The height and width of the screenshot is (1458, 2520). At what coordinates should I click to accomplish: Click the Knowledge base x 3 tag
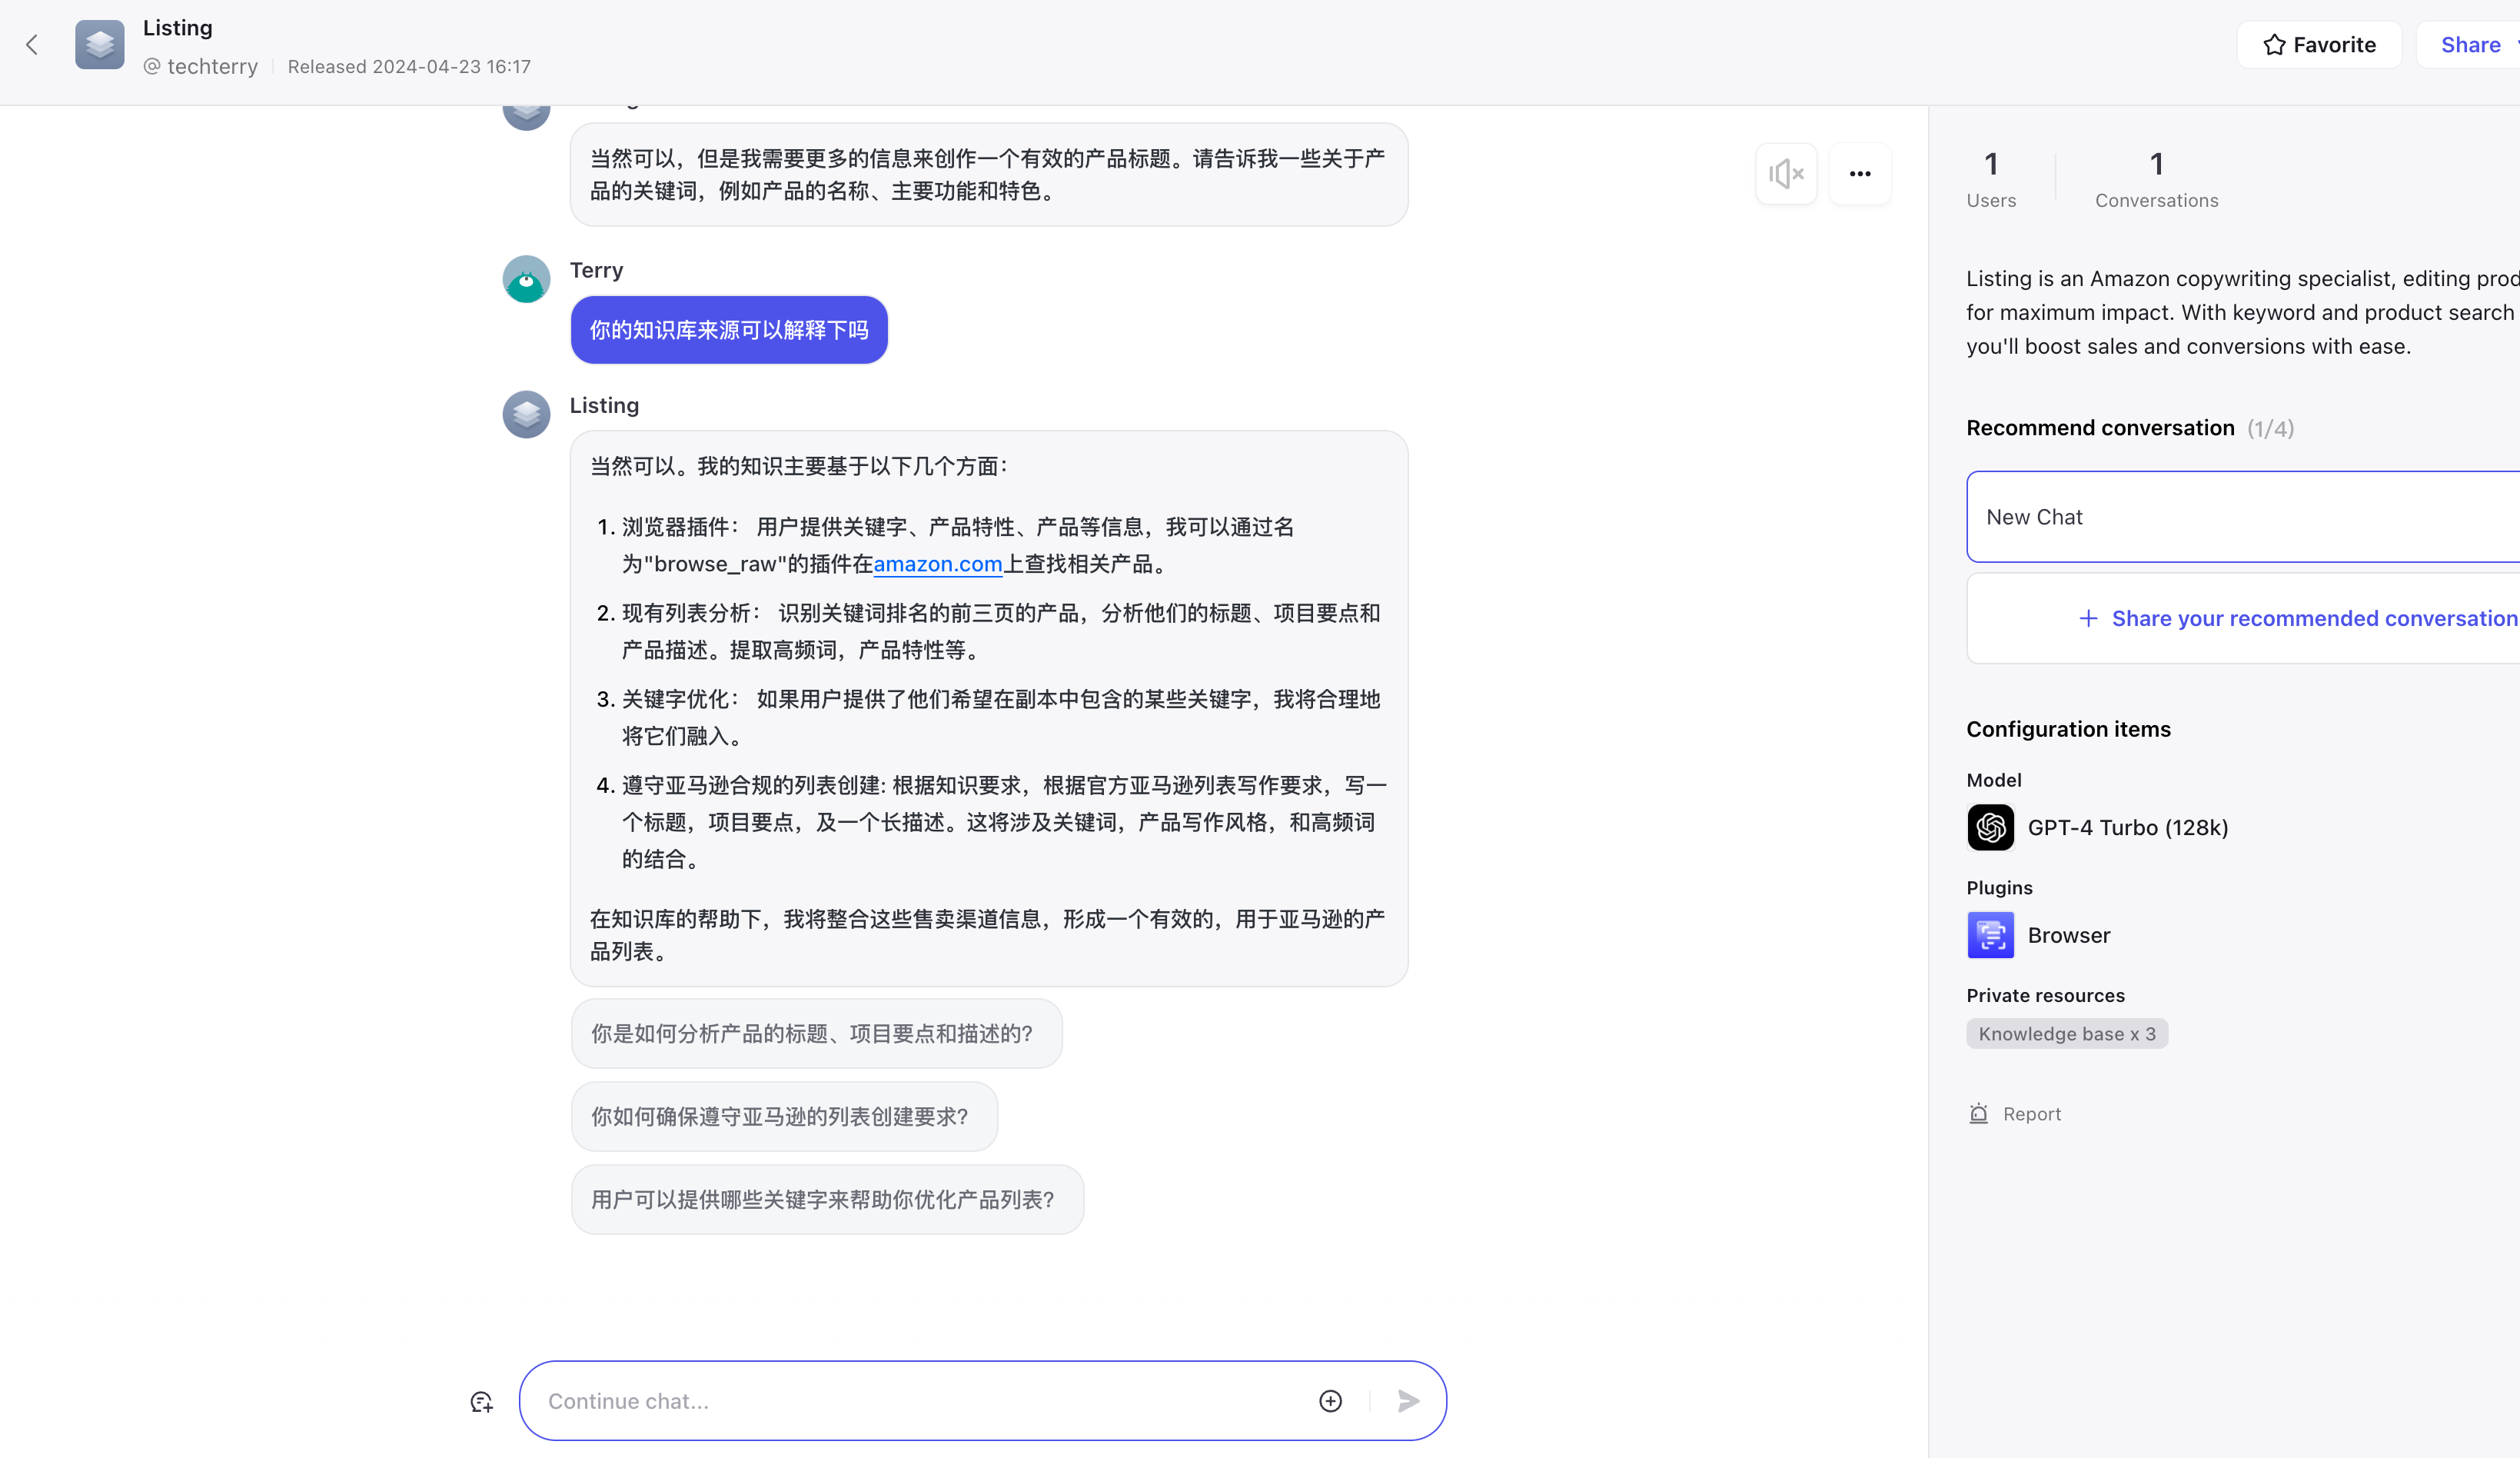coord(2067,1034)
